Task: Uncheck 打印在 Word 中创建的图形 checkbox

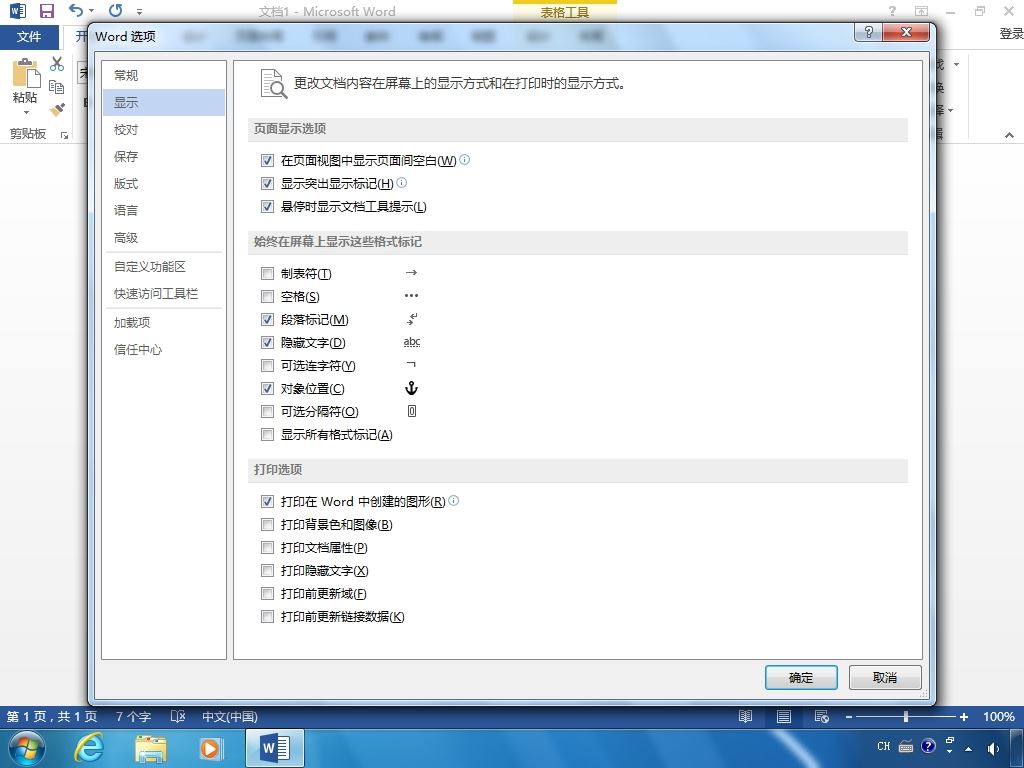Action: point(267,502)
